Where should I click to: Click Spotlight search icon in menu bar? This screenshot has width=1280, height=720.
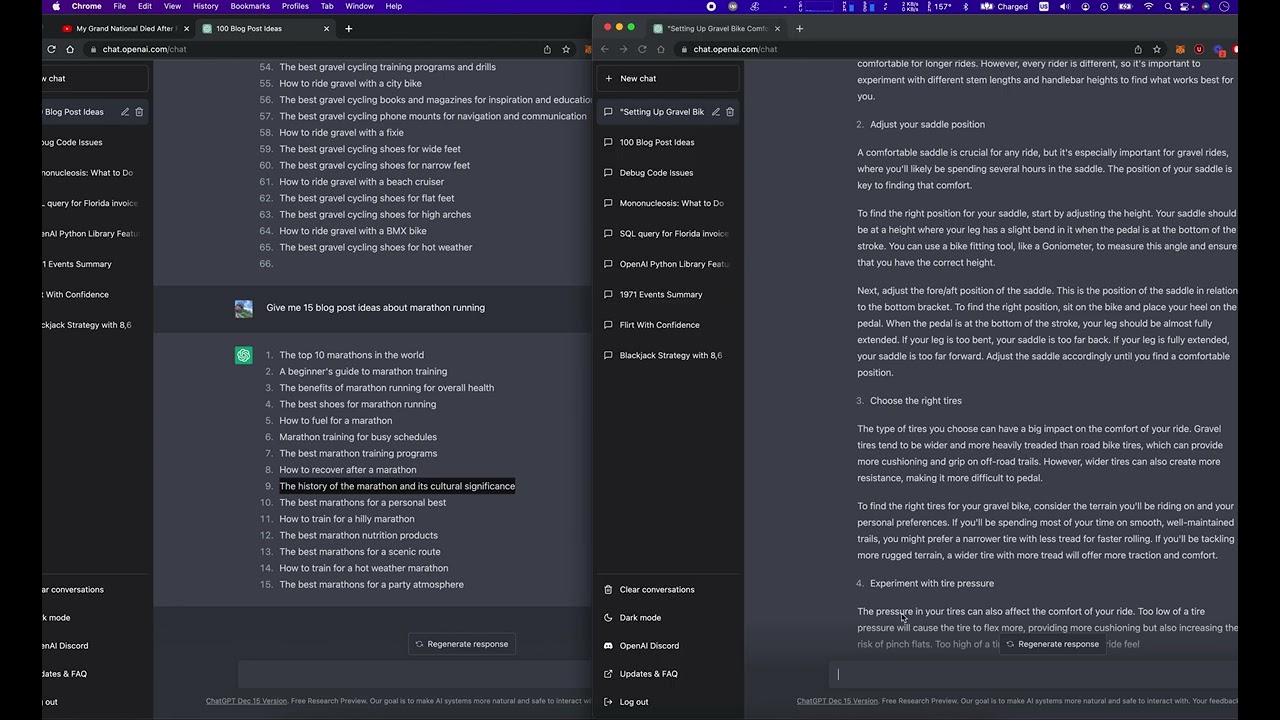pyautogui.click(x=1167, y=6)
